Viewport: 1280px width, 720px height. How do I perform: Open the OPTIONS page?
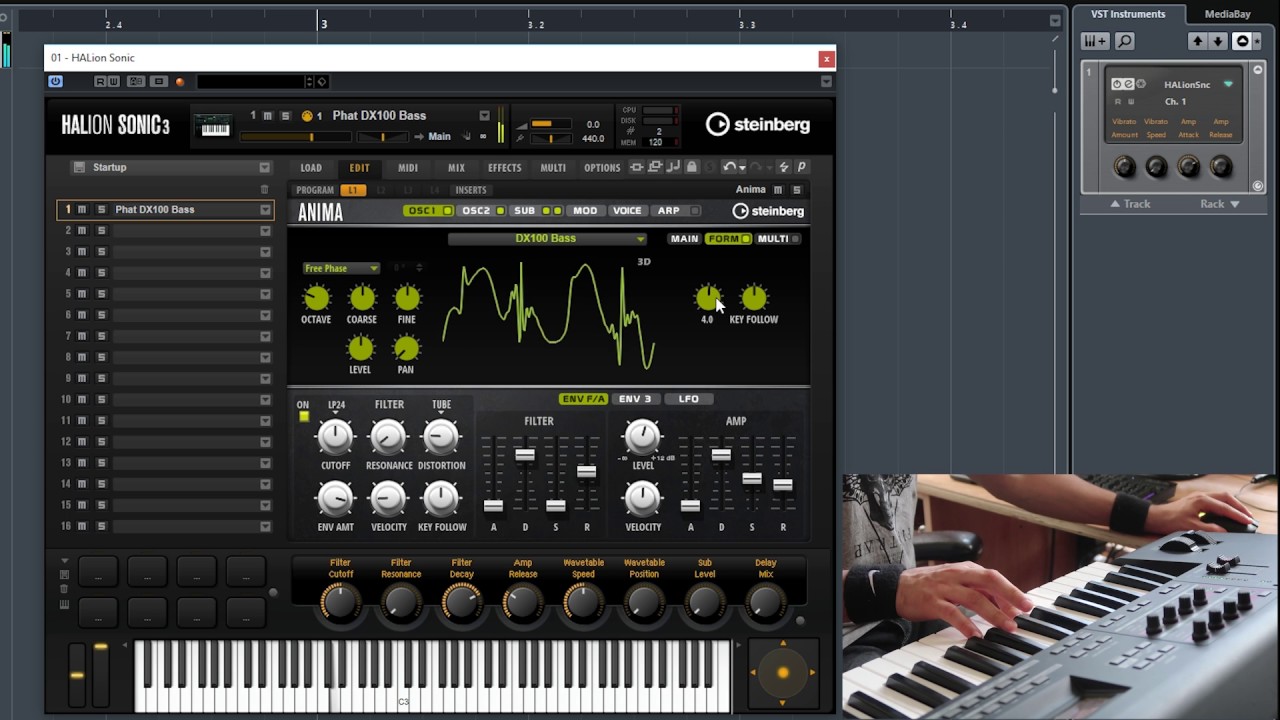coord(602,168)
